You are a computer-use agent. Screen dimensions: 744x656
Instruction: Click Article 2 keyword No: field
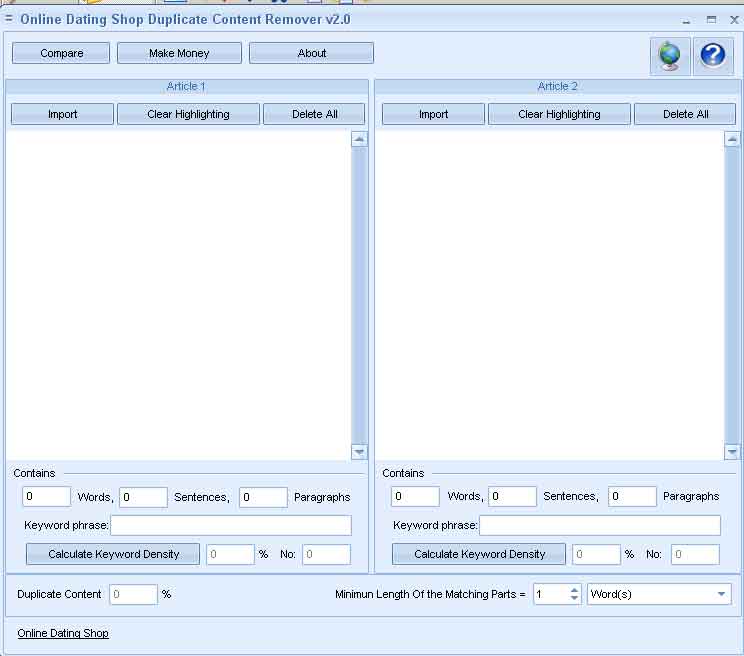[x=695, y=554]
